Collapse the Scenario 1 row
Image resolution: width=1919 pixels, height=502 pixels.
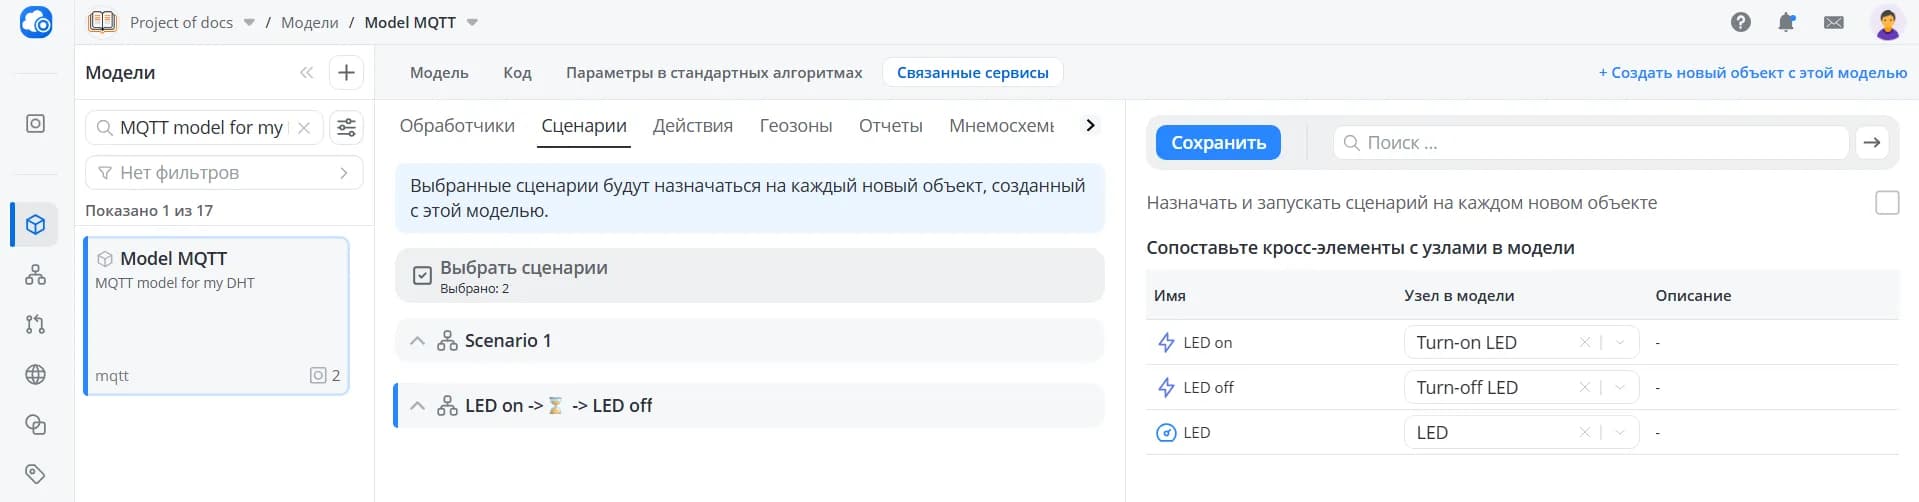click(x=418, y=341)
